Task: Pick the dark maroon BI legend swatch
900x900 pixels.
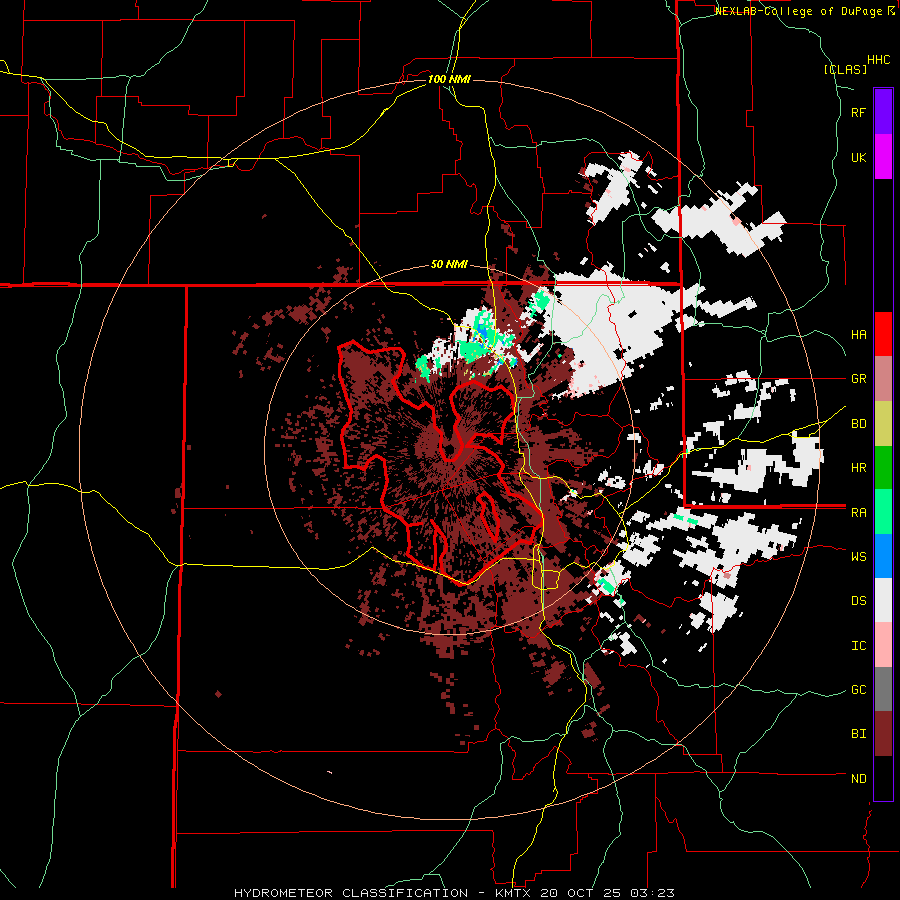Action: pyautogui.click(x=883, y=734)
